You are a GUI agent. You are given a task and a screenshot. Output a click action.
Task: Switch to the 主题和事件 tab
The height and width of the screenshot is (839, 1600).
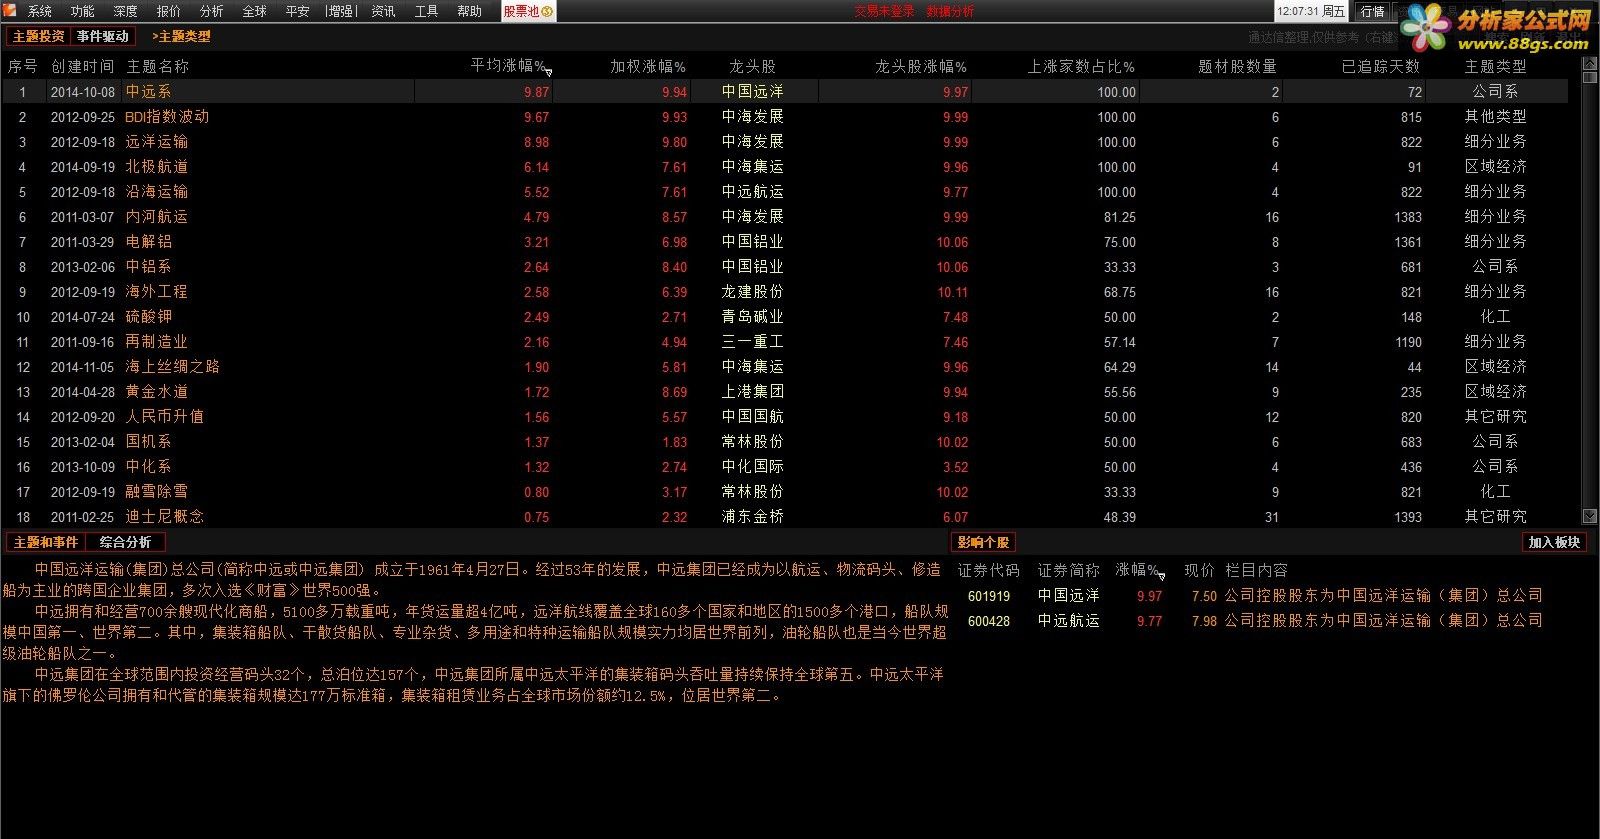click(45, 542)
